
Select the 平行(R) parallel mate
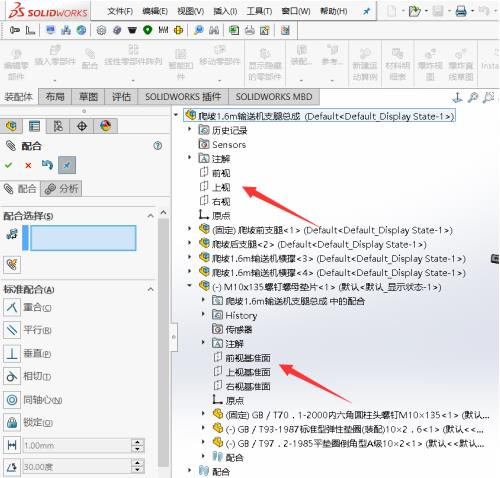click(27, 330)
